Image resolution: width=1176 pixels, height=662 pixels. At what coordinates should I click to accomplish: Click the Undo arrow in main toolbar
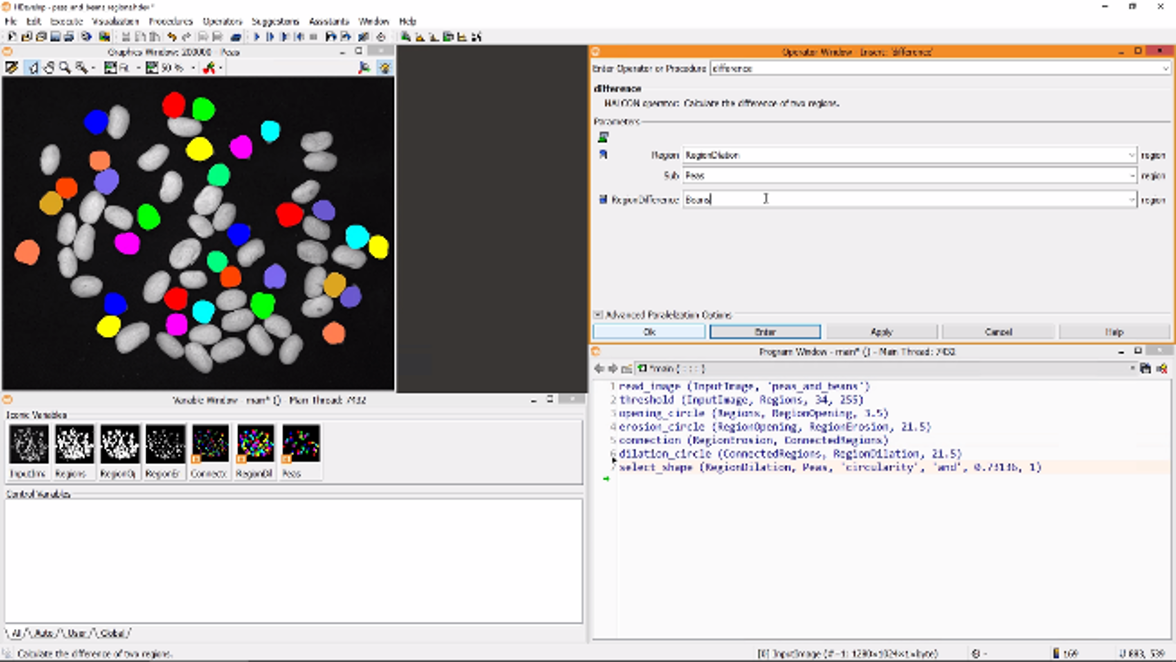coord(172,37)
